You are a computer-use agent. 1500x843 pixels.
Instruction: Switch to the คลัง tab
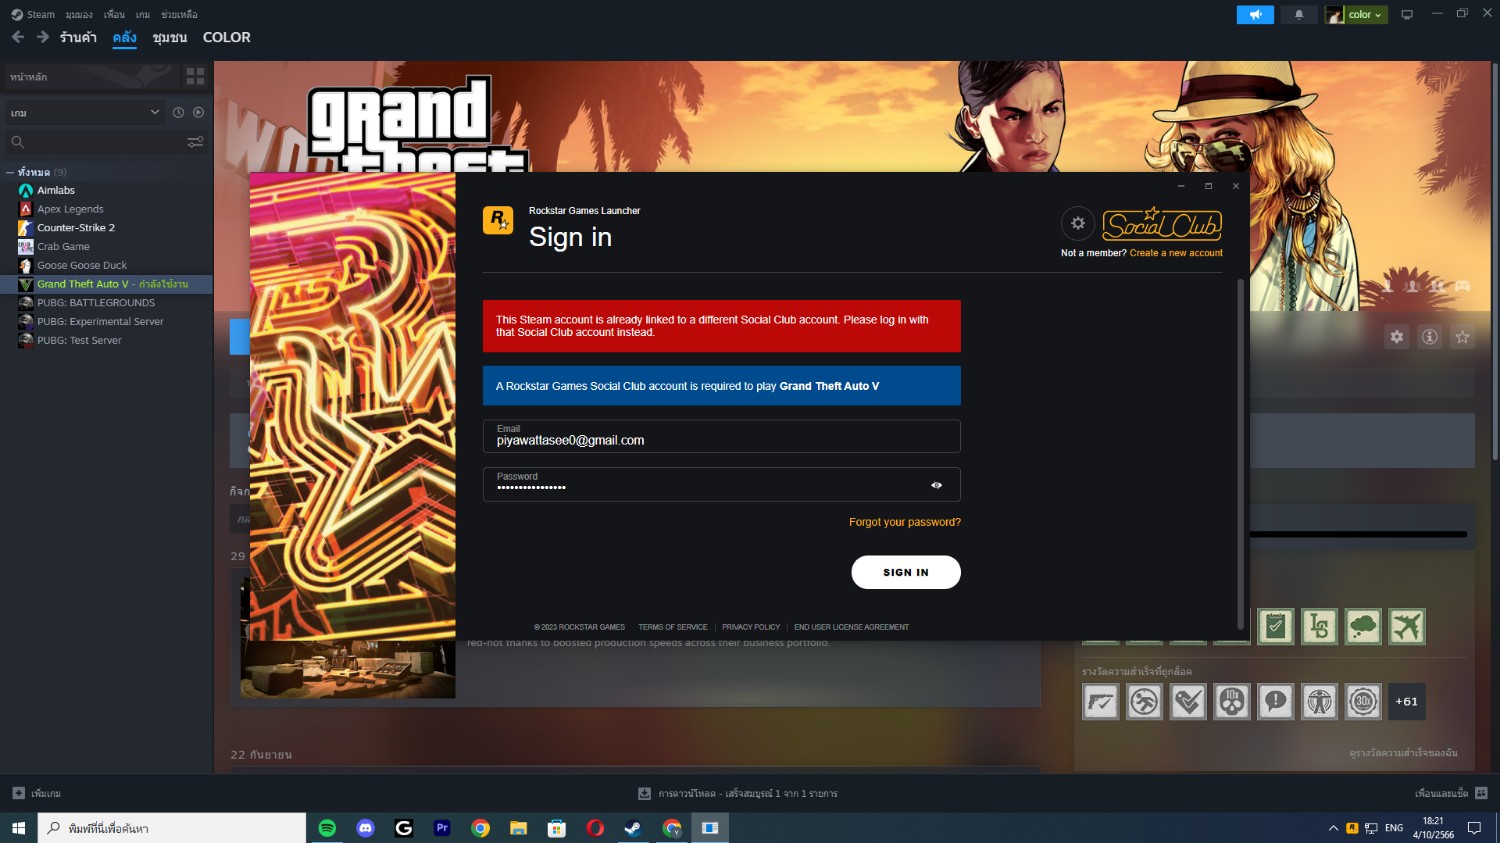(125, 37)
